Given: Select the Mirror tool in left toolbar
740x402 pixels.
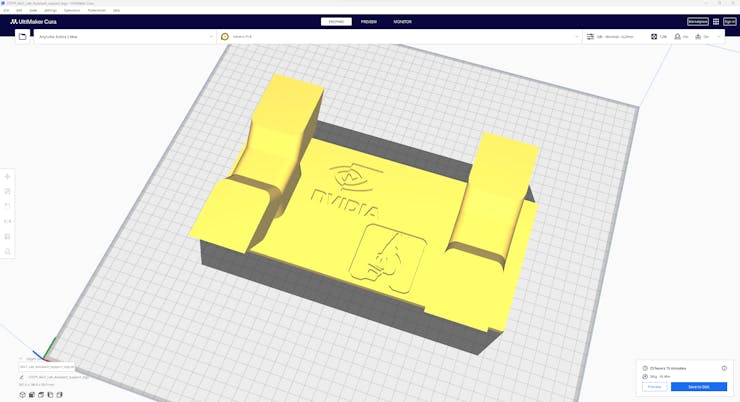Looking at the screenshot, I should pyautogui.click(x=8, y=221).
